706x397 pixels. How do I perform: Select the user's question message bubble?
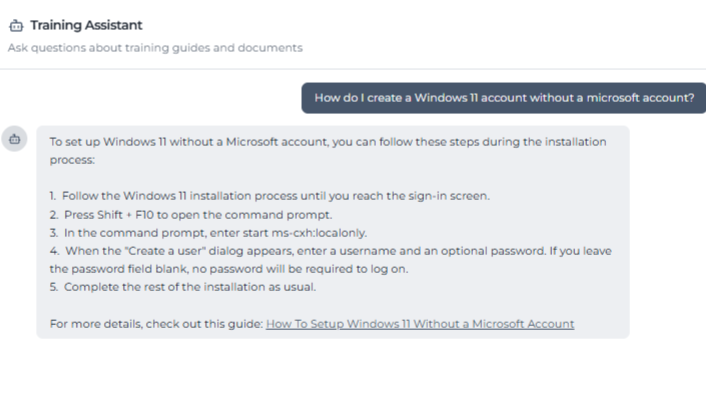click(x=503, y=98)
